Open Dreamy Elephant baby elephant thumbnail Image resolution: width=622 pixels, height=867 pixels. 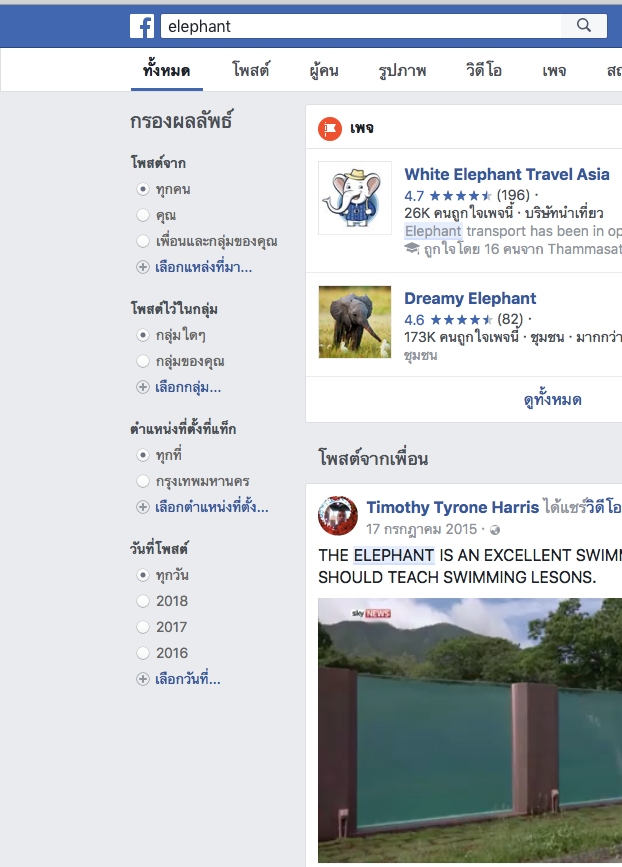coord(355,322)
